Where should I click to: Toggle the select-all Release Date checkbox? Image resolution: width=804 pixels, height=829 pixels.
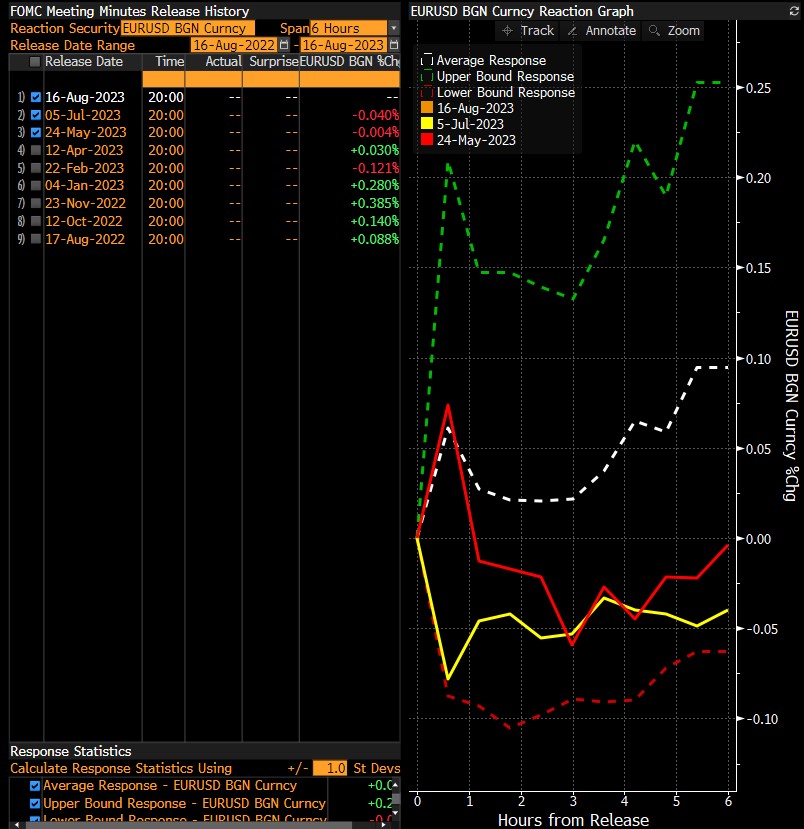pyautogui.click(x=36, y=62)
